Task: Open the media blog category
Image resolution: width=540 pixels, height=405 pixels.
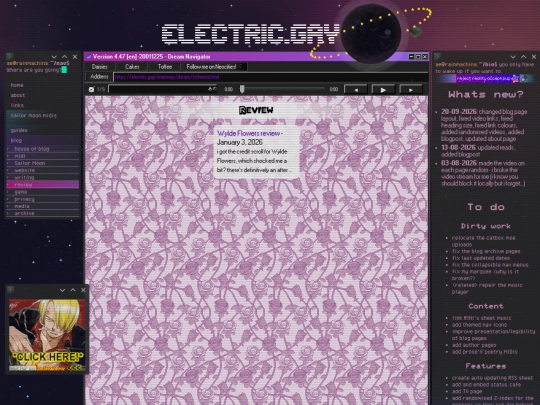Action: 43,206
